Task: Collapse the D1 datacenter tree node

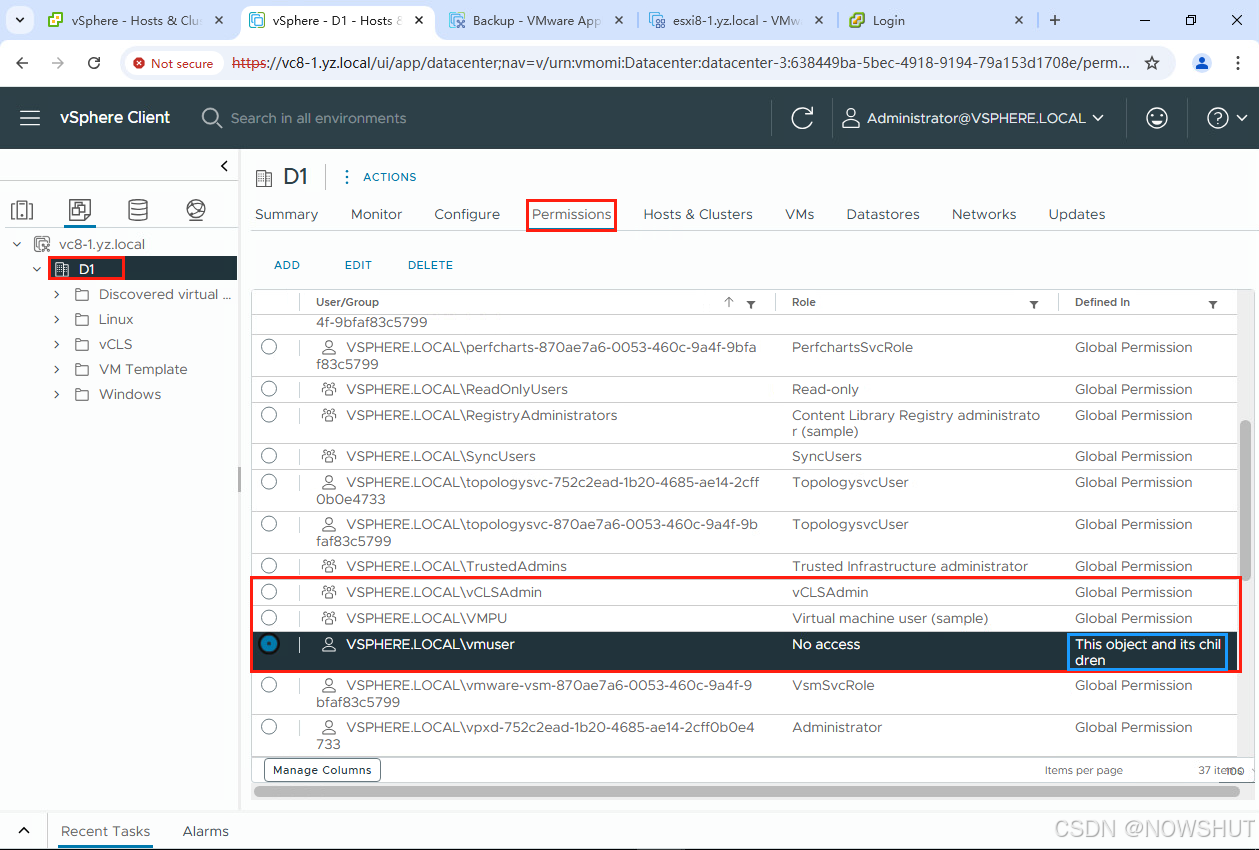Action: point(37,269)
